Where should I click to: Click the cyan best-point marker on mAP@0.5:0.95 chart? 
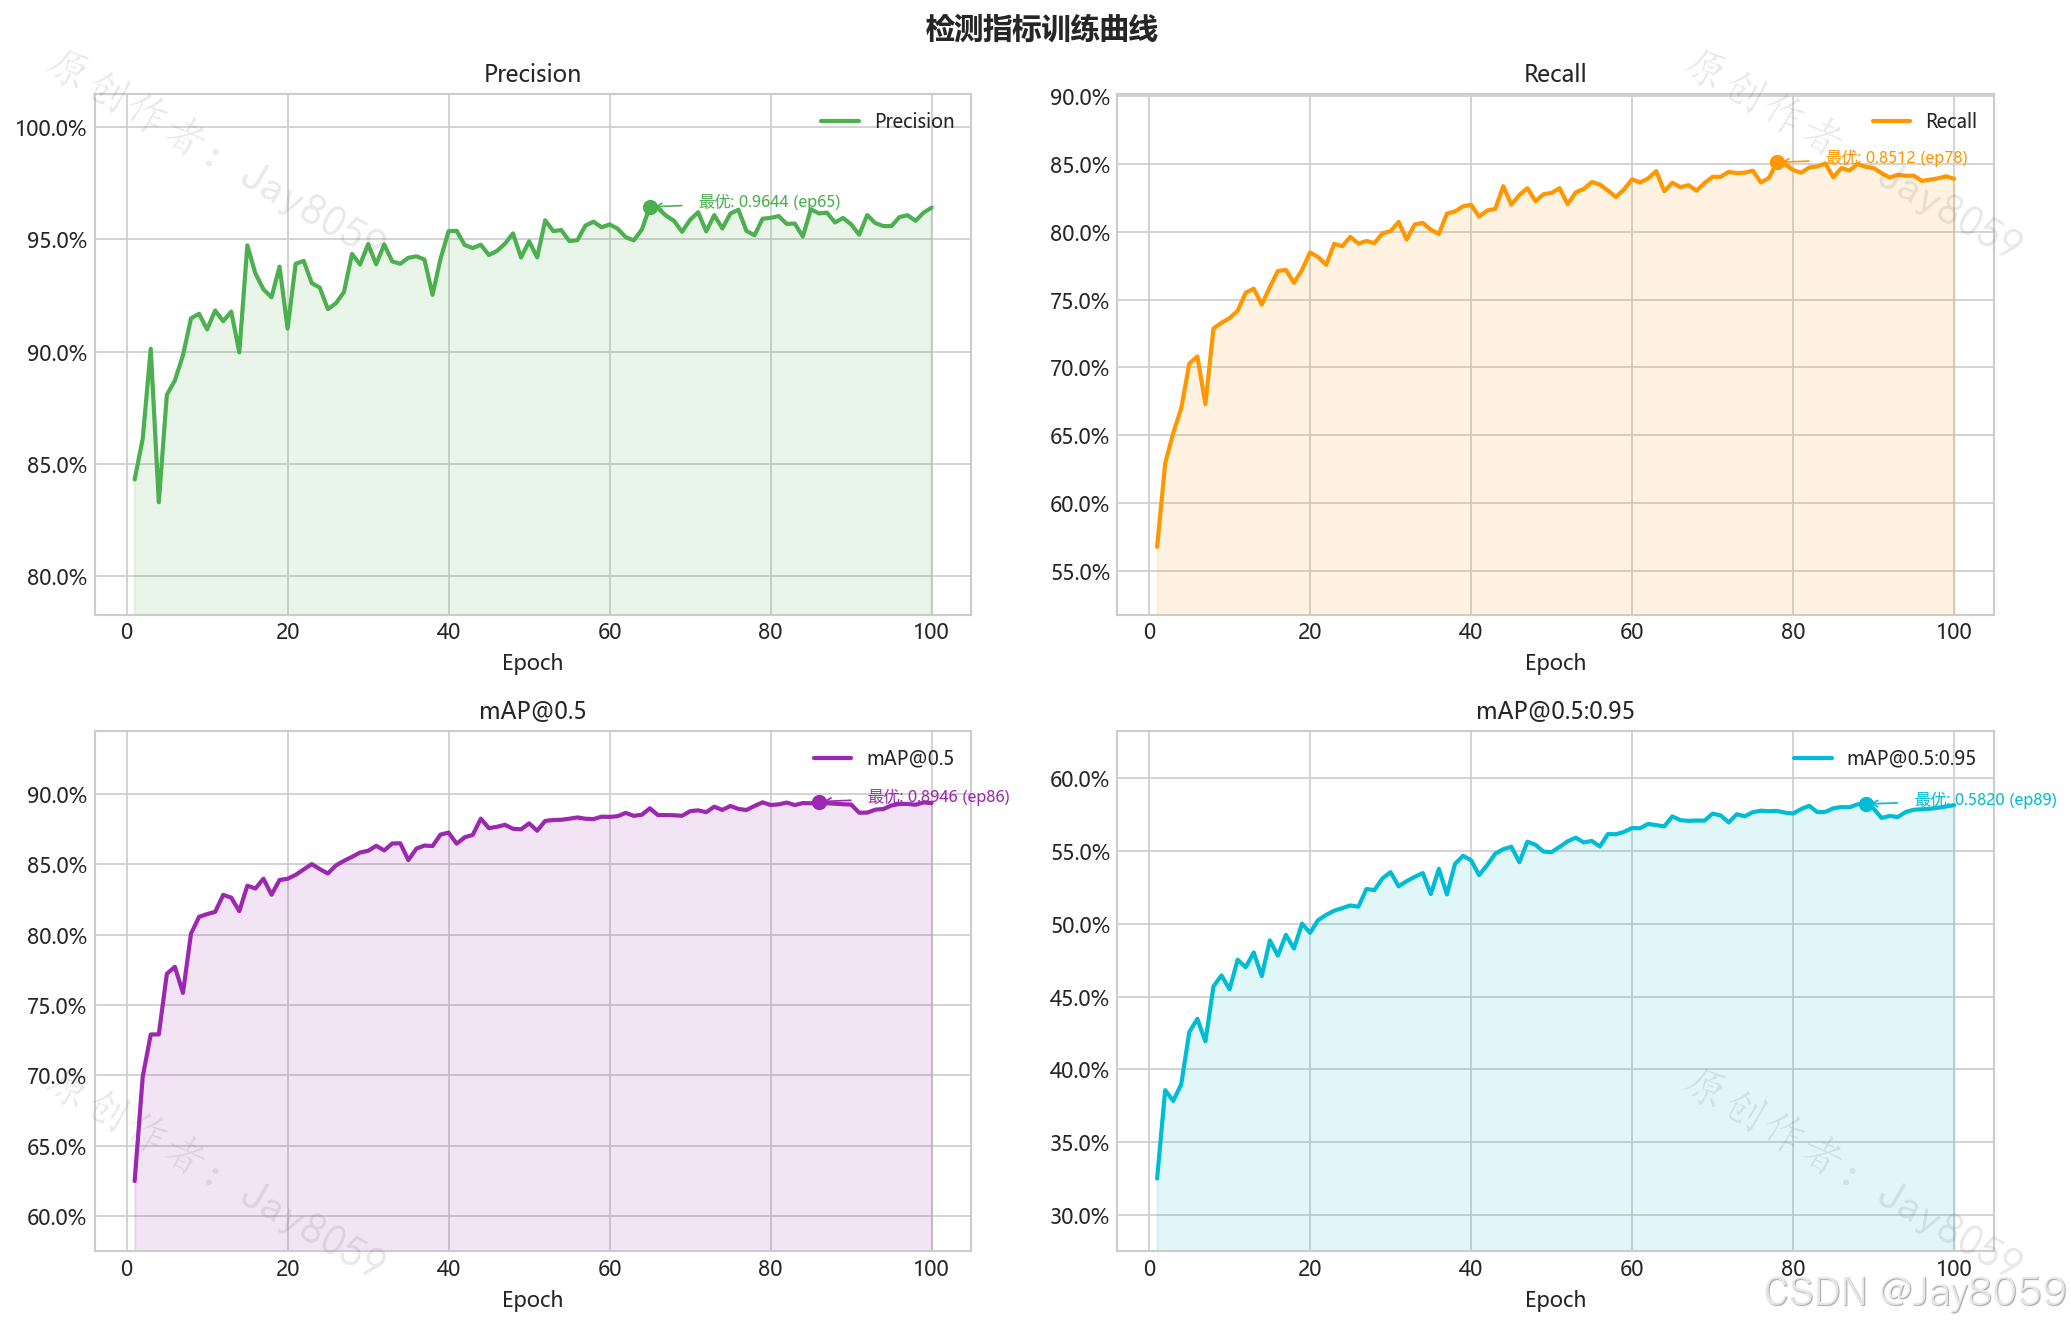tap(1866, 804)
